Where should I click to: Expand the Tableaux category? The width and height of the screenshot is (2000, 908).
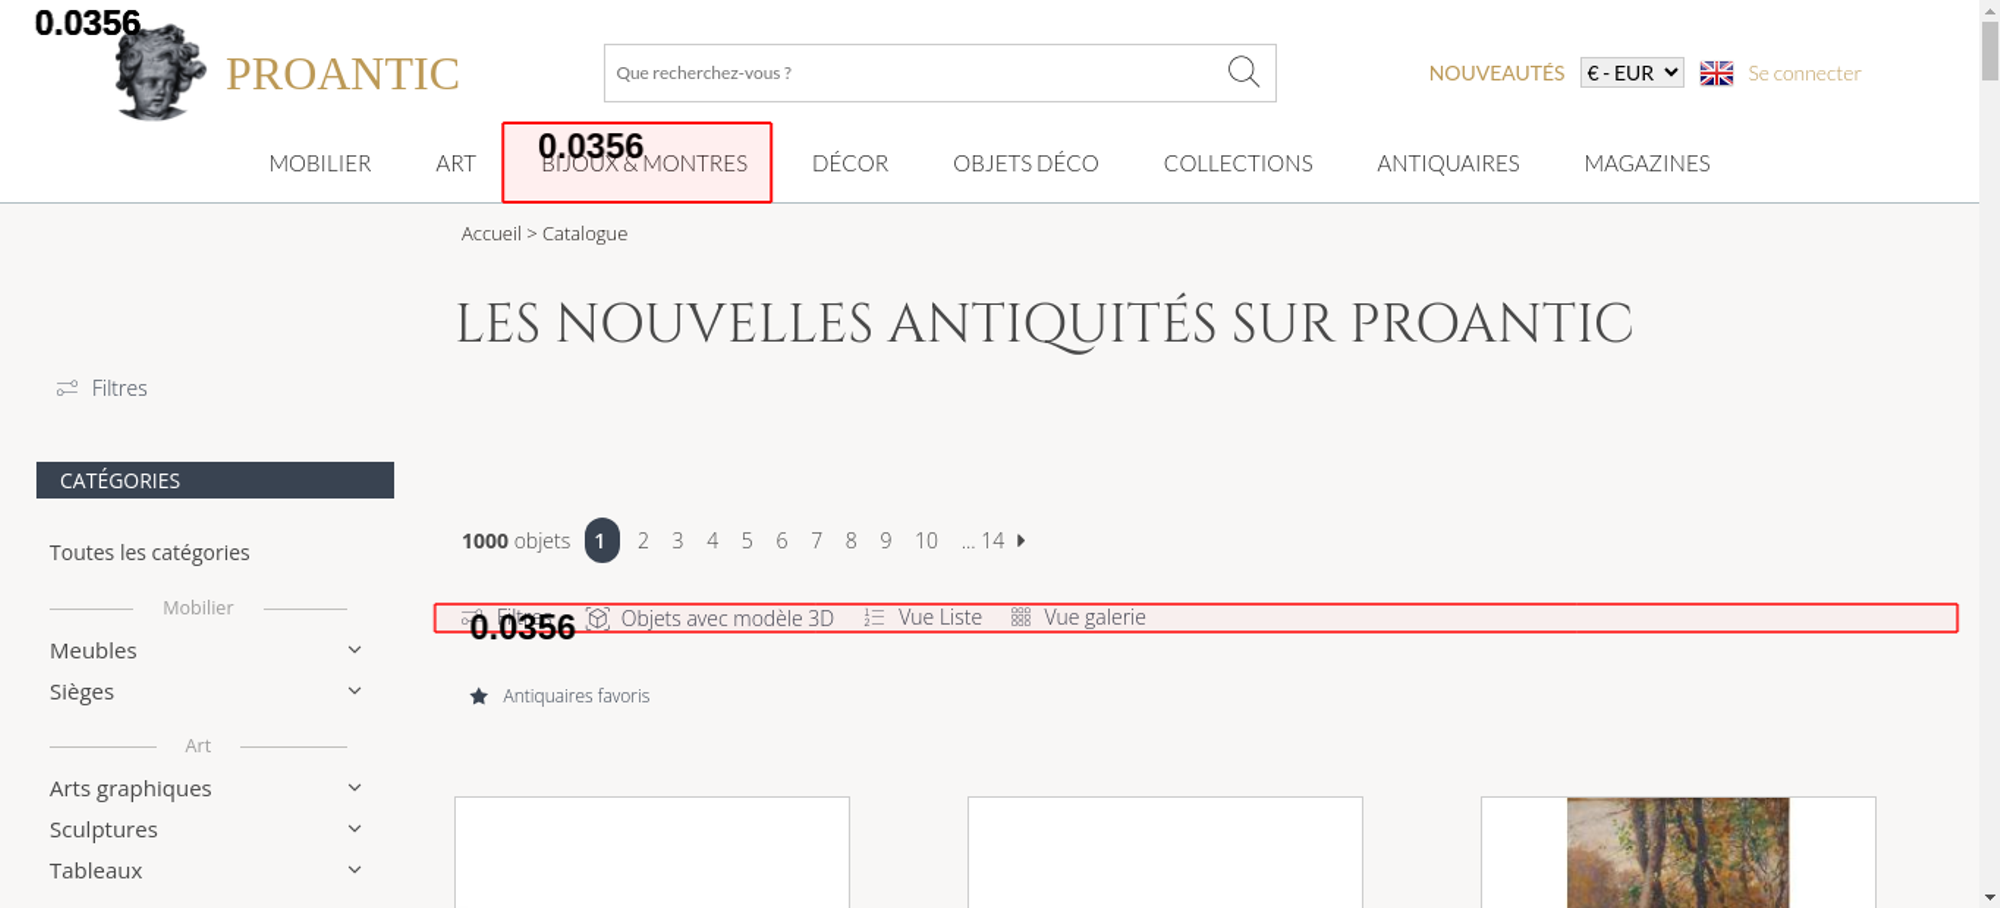354,871
